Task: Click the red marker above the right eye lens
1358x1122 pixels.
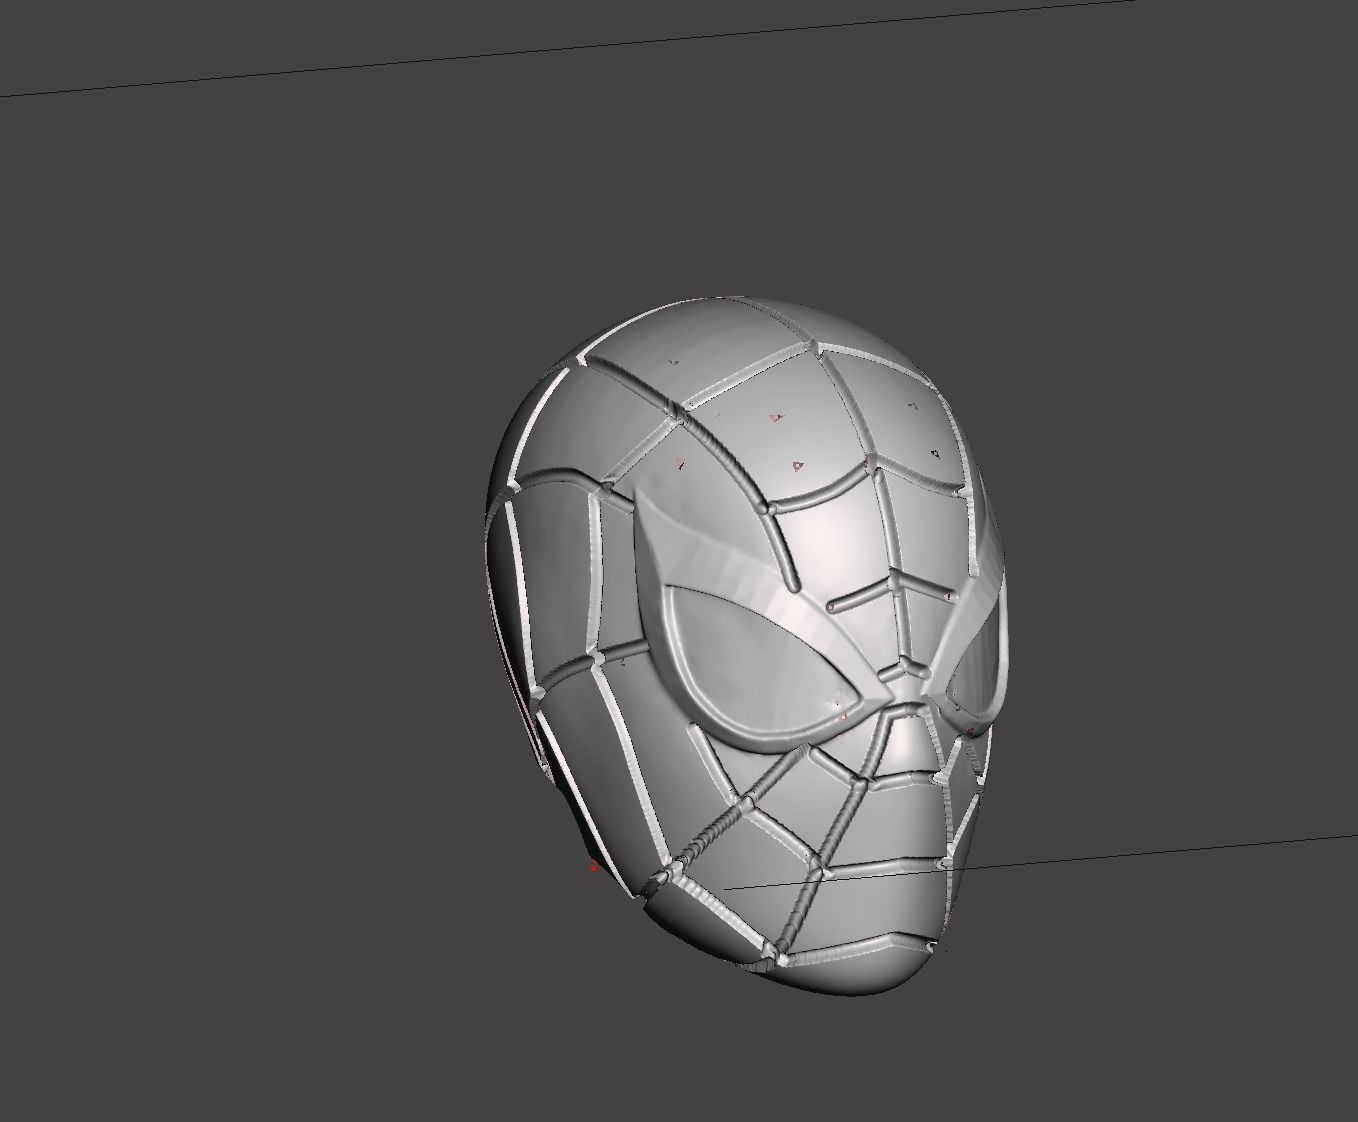Action: [x=949, y=596]
